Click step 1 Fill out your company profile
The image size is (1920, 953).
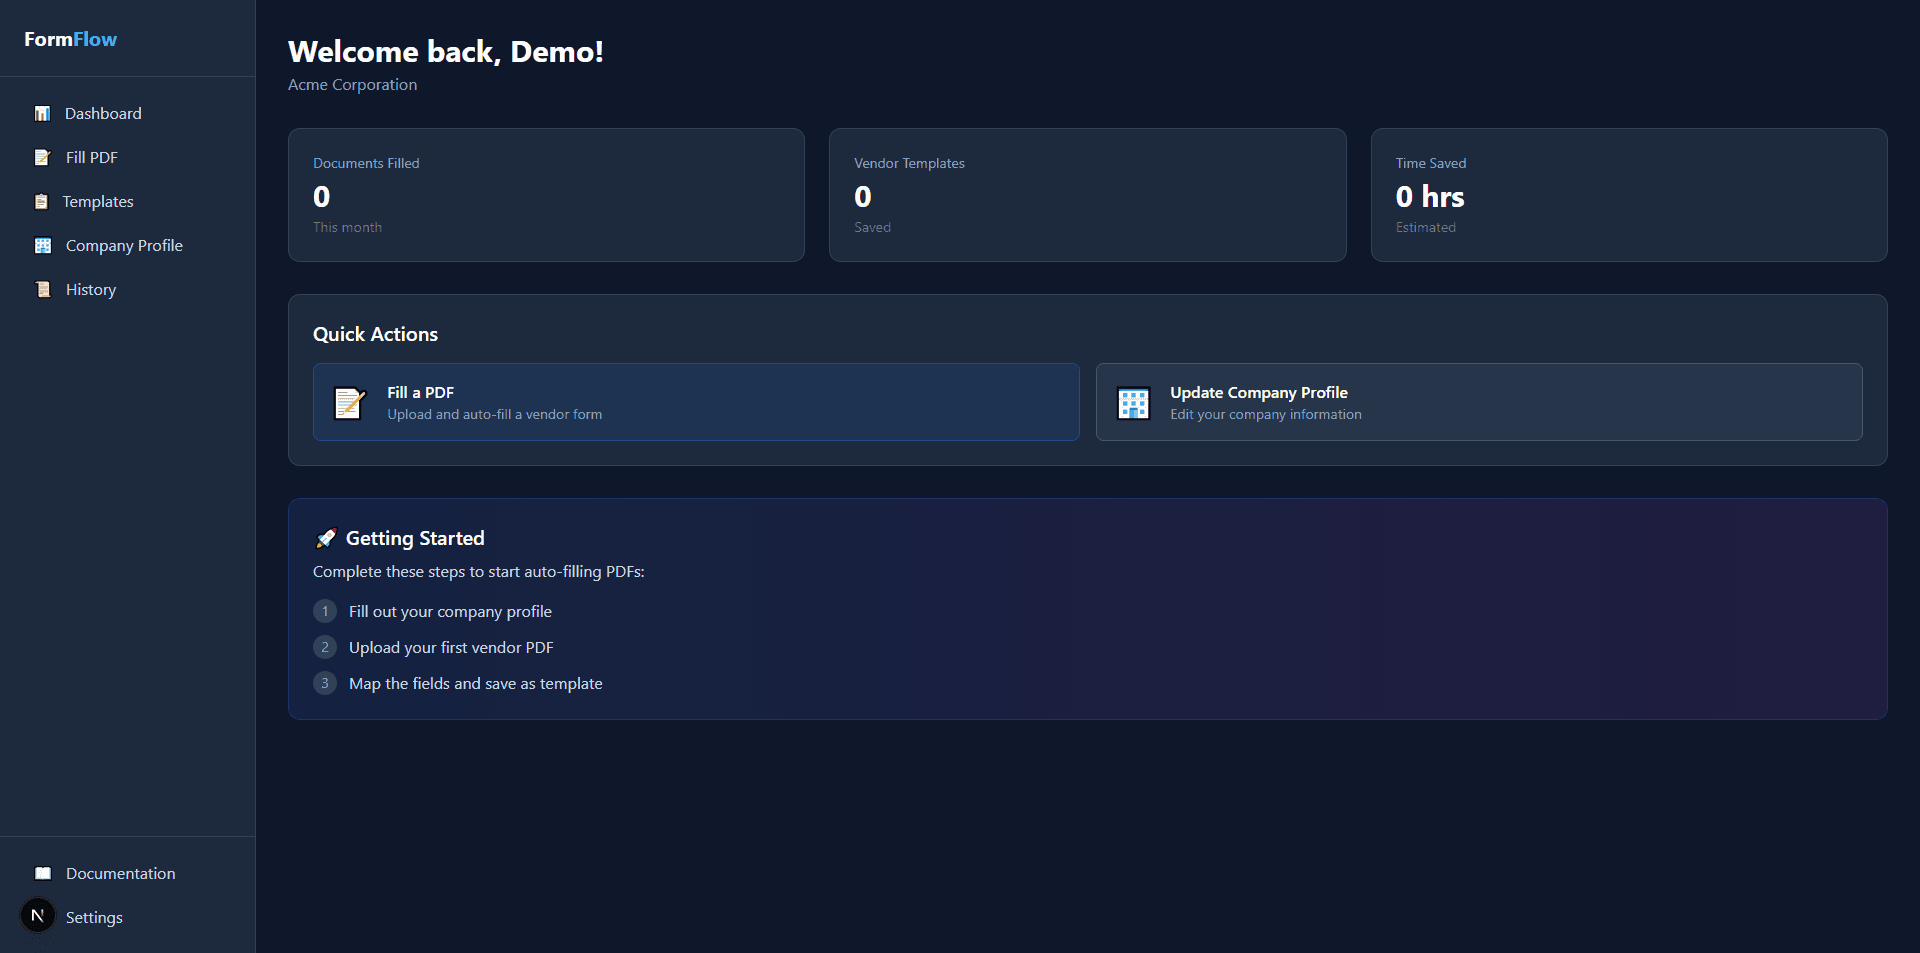(450, 612)
